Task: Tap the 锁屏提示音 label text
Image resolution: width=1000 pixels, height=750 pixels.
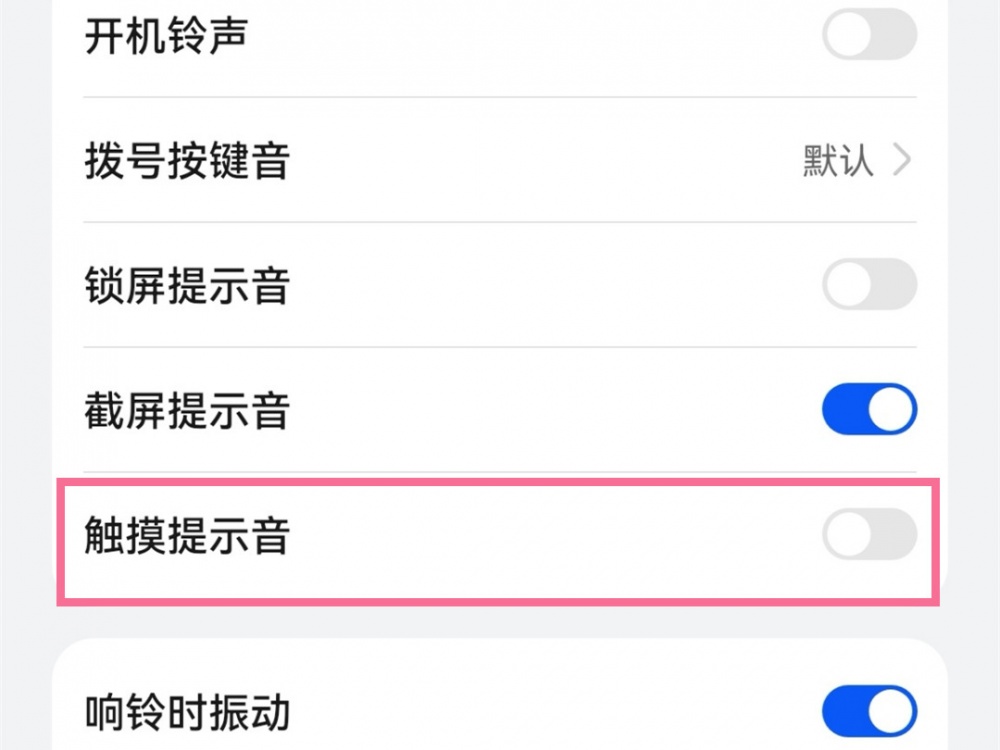Action: tap(187, 285)
